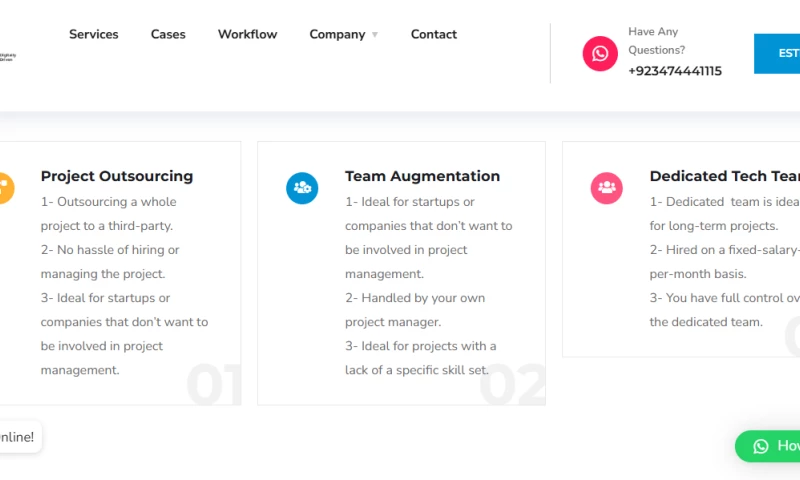This screenshot has width=800, height=480.
Task: Open the Services menu item
Action: click(93, 34)
